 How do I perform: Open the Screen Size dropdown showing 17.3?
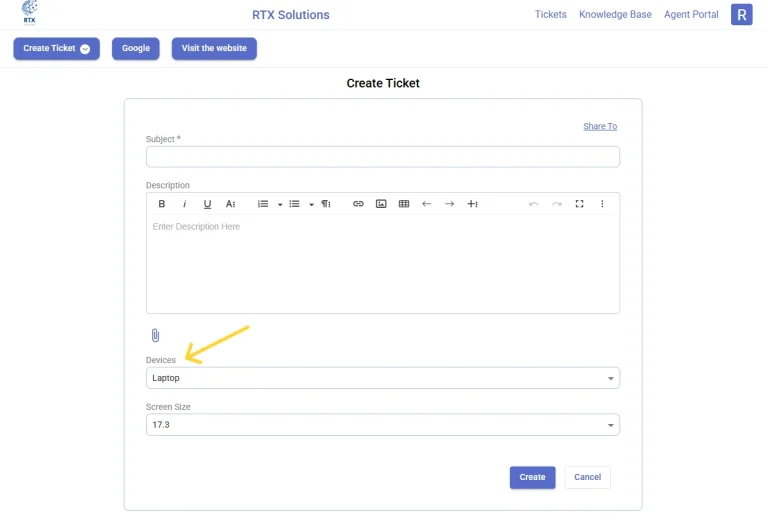pyautogui.click(x=383, y=425)
